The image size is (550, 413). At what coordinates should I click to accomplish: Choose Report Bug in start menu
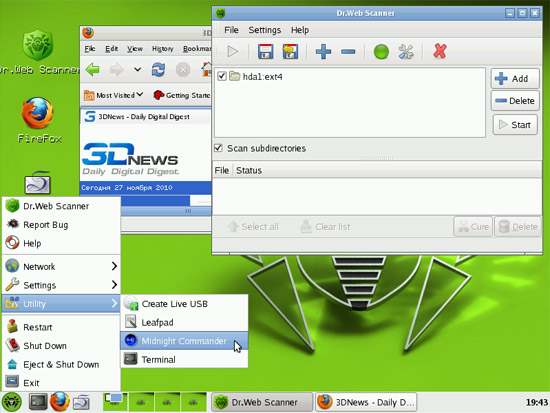pos(61,225)
